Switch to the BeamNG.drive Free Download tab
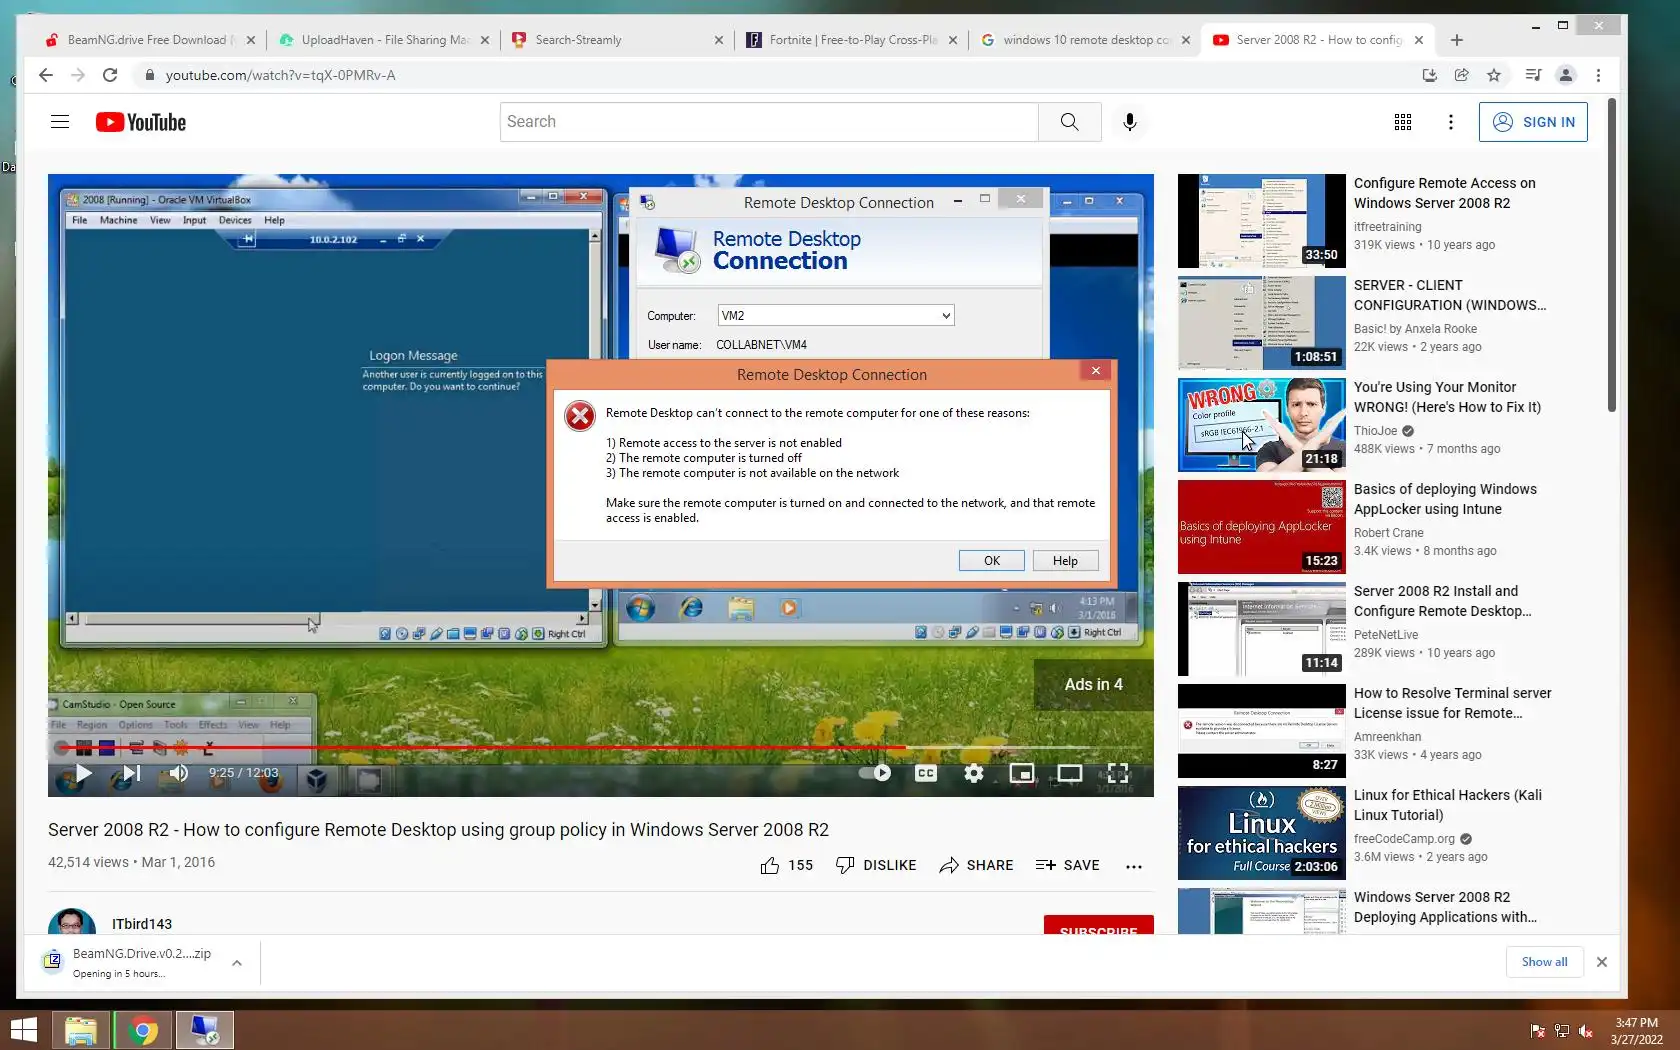This screenshot has width=1680, height=1050. coord(148,40)
